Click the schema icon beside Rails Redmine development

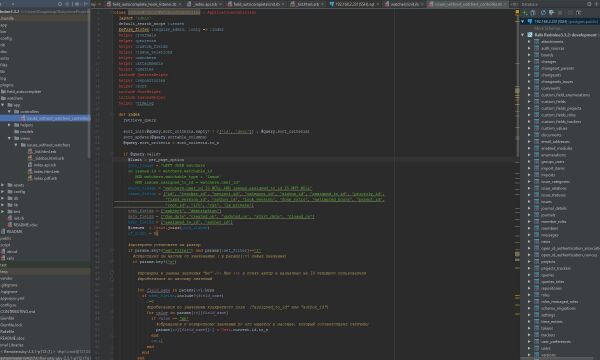point(530,35)
